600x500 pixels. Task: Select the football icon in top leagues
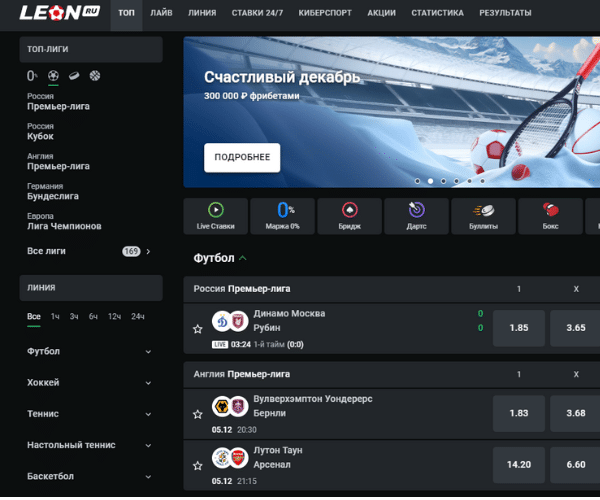coord(53,75)
